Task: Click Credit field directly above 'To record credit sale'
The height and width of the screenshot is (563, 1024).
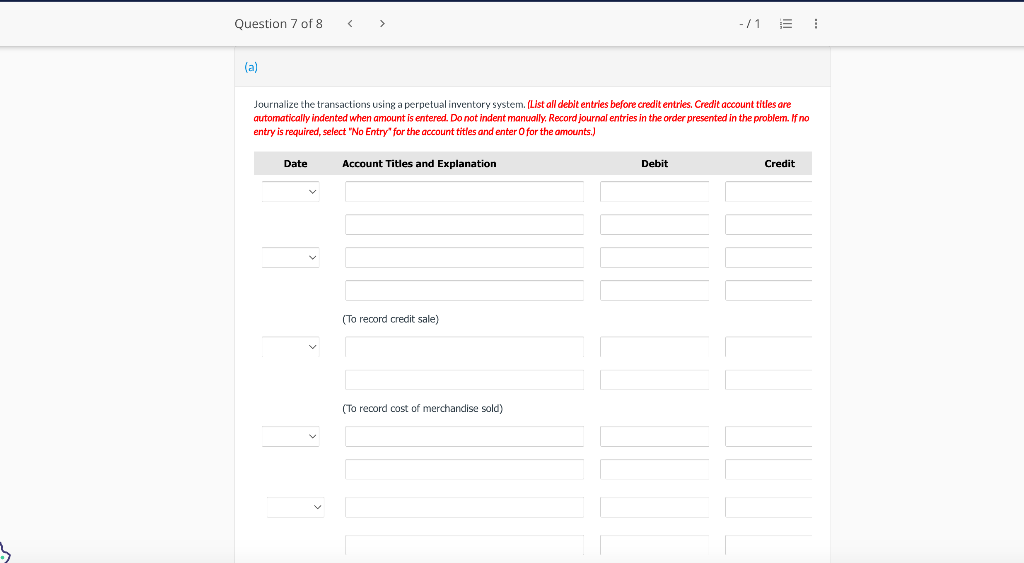Action: (769, 290)
